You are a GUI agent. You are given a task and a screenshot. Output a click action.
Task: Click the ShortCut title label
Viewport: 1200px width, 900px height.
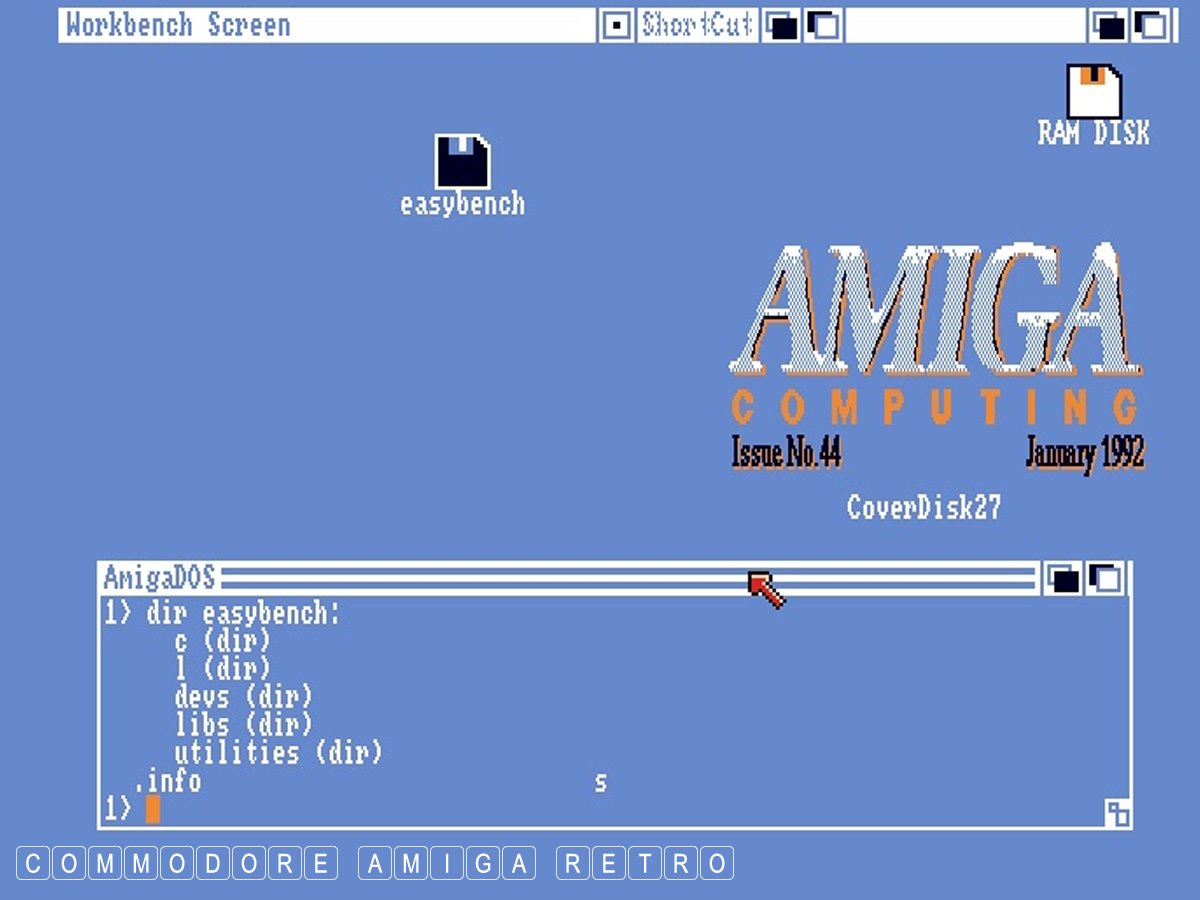697,25
